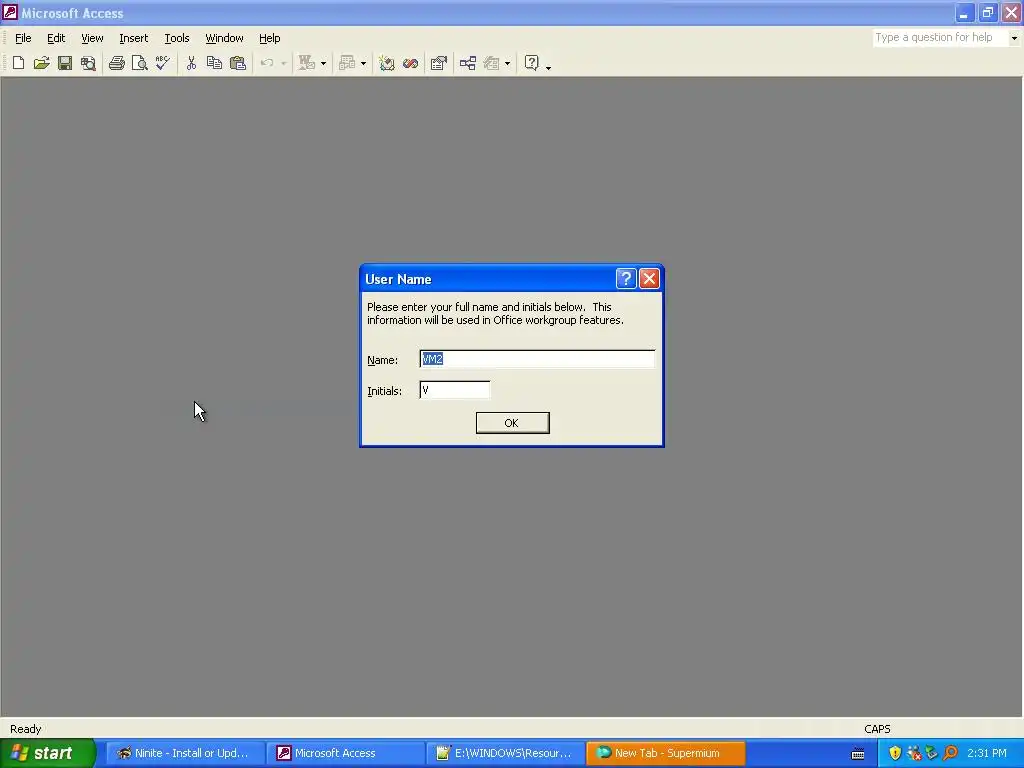Image resolution: width=1024 pixels, height=768 pixels.
Task: Switch to E:\WINDOWS\Resour... taskbar window
Action: point(505,753)
